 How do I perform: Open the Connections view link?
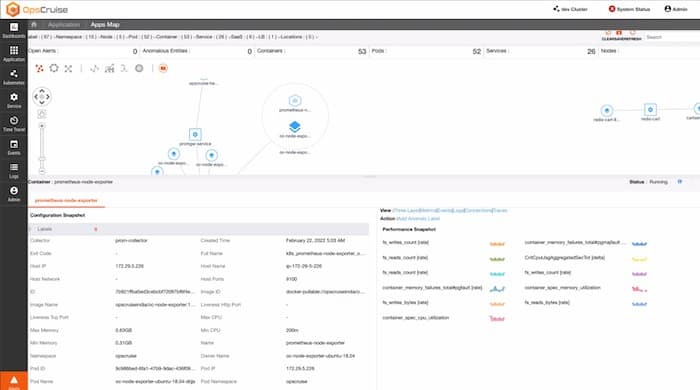tap(479, 211)
